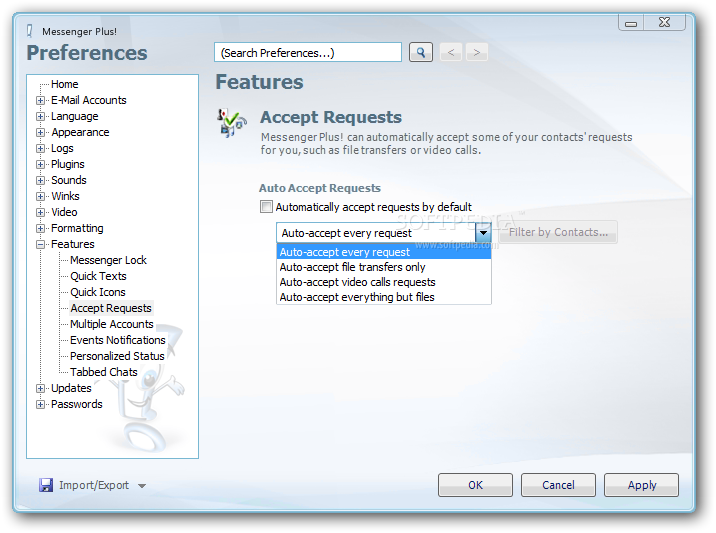Viewport: 716px width, 533px height.
Task: Choose Auto-accept video calls requests
Action: coord(384,282)
